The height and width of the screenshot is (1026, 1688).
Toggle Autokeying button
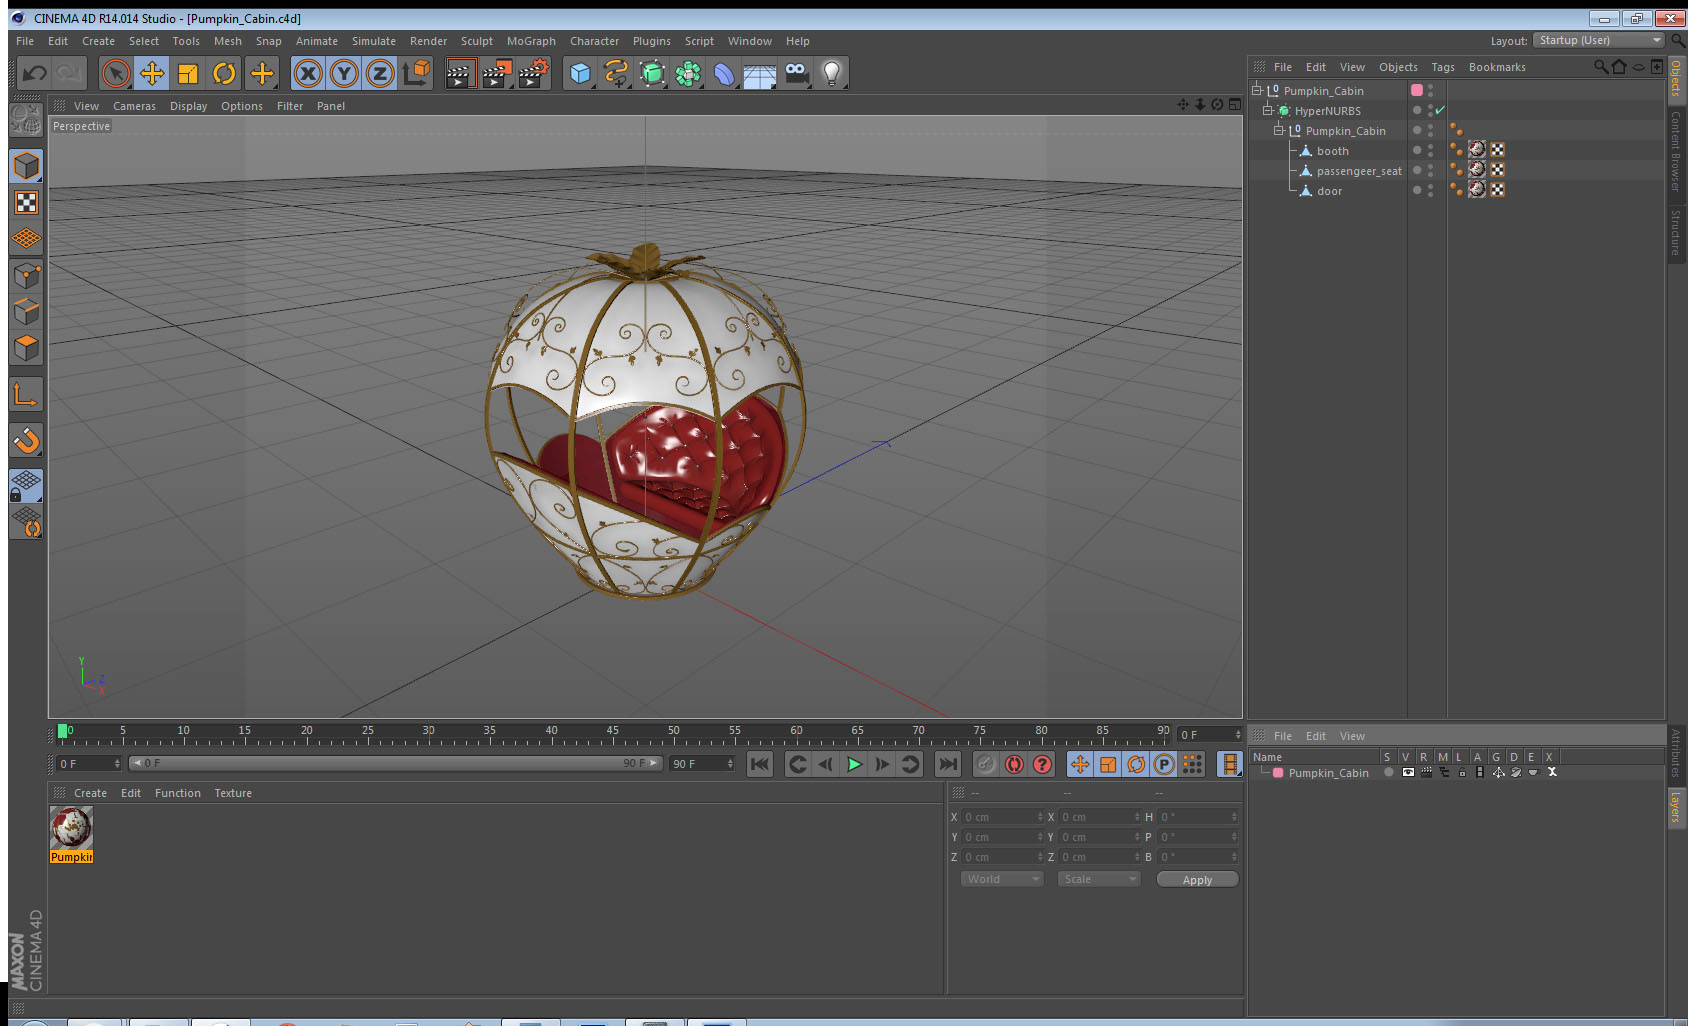[x=1014, y=764]
